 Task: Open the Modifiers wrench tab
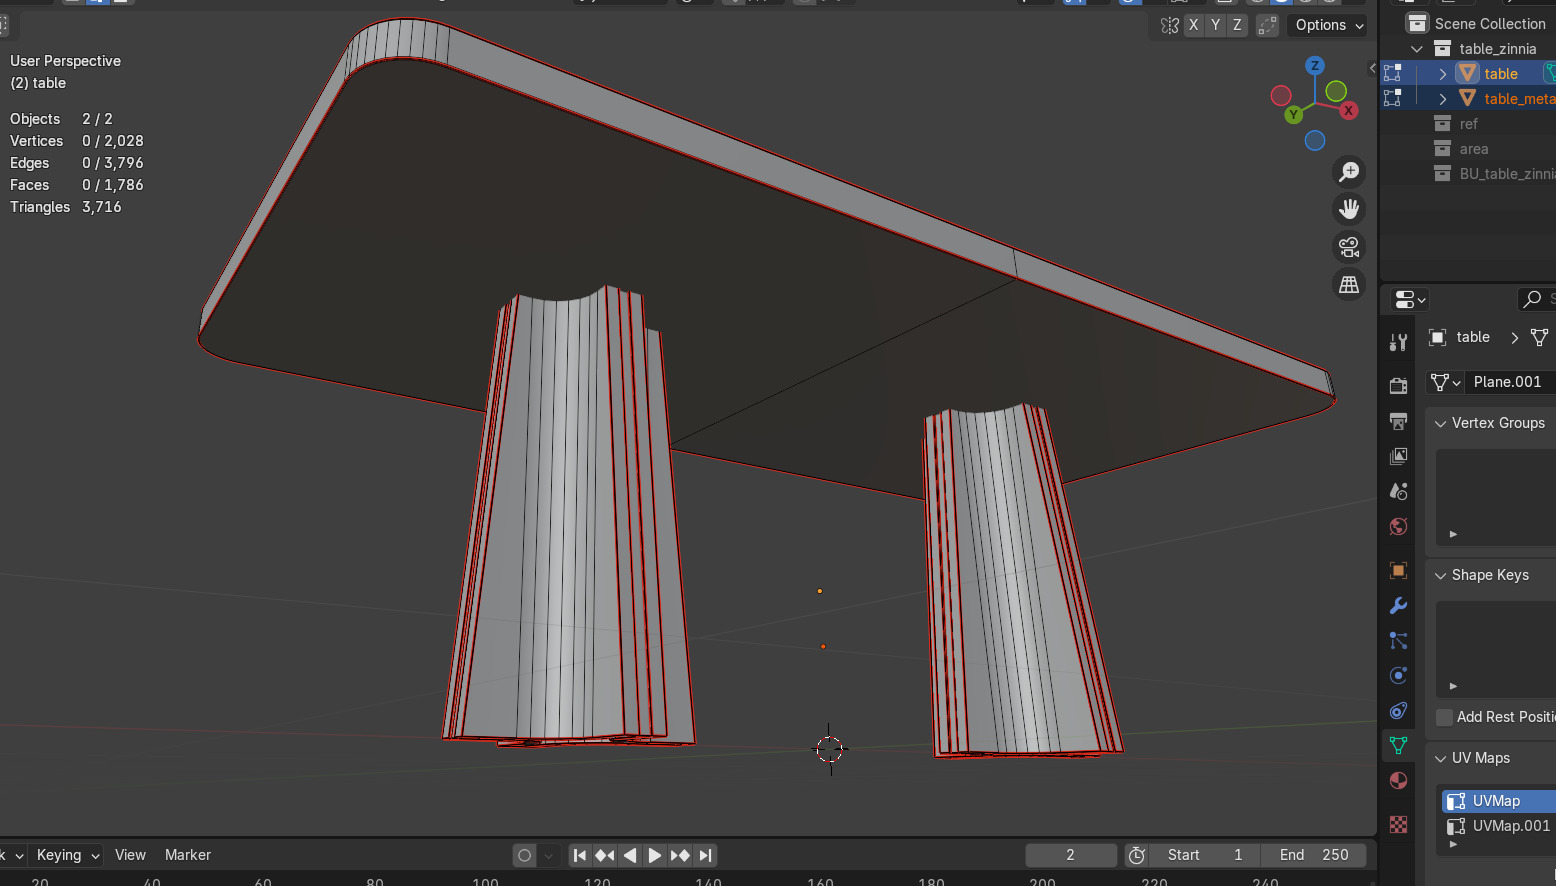coord(1398,606)
